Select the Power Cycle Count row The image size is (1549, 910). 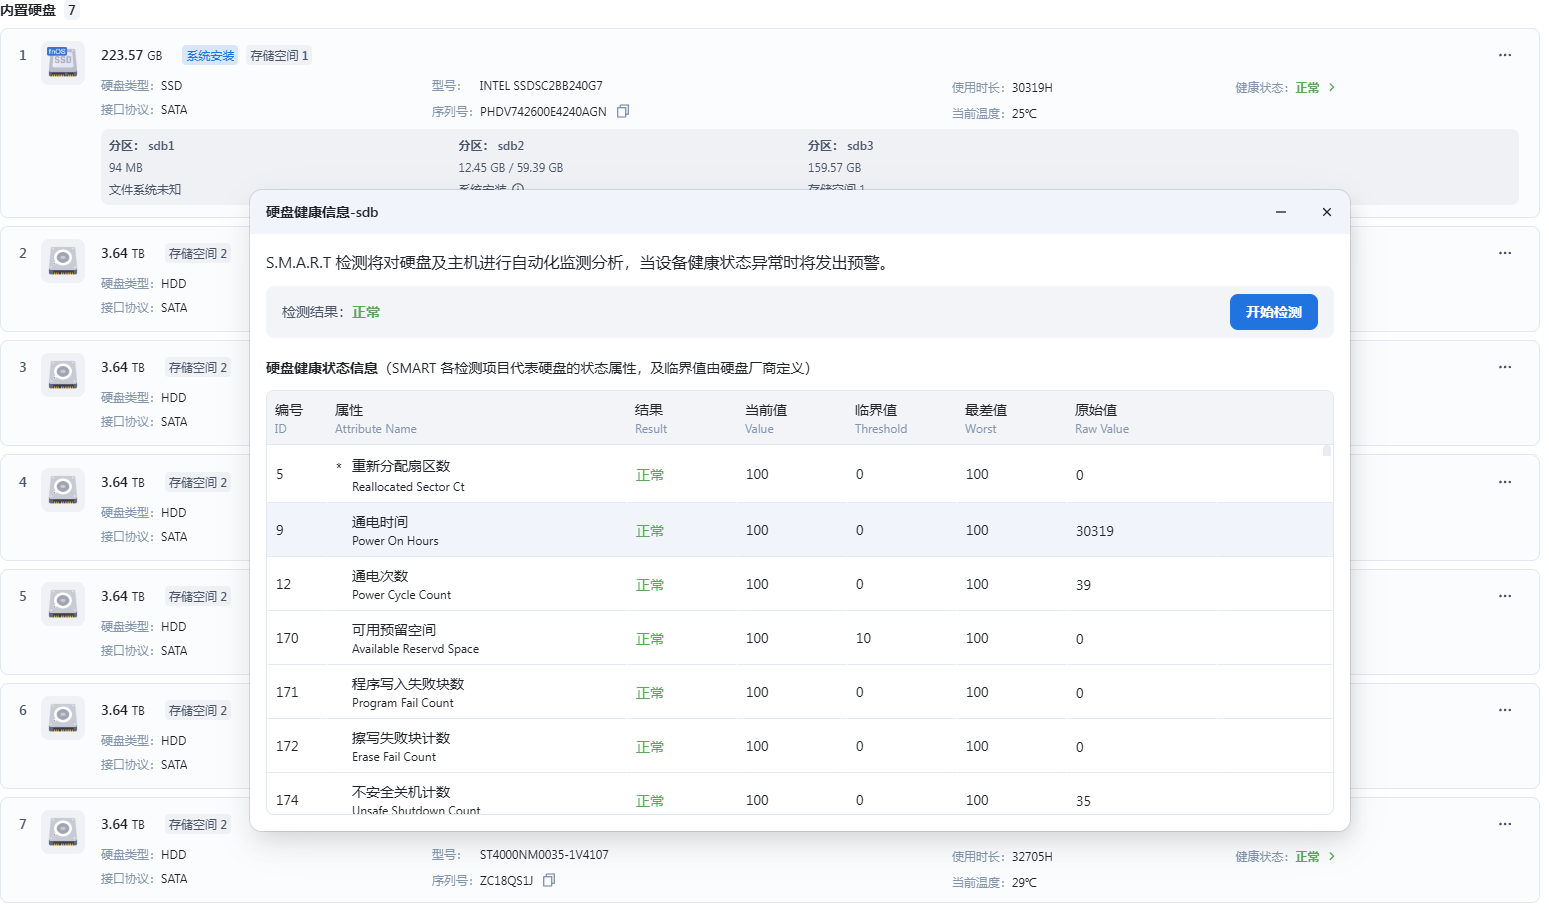click(x=799, y=584)
